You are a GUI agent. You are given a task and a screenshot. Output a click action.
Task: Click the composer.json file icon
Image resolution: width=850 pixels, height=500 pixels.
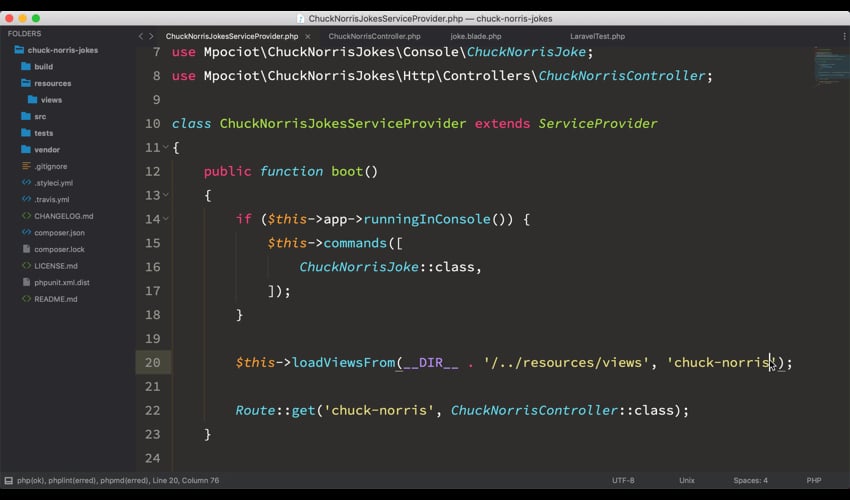tap(26, 232)
